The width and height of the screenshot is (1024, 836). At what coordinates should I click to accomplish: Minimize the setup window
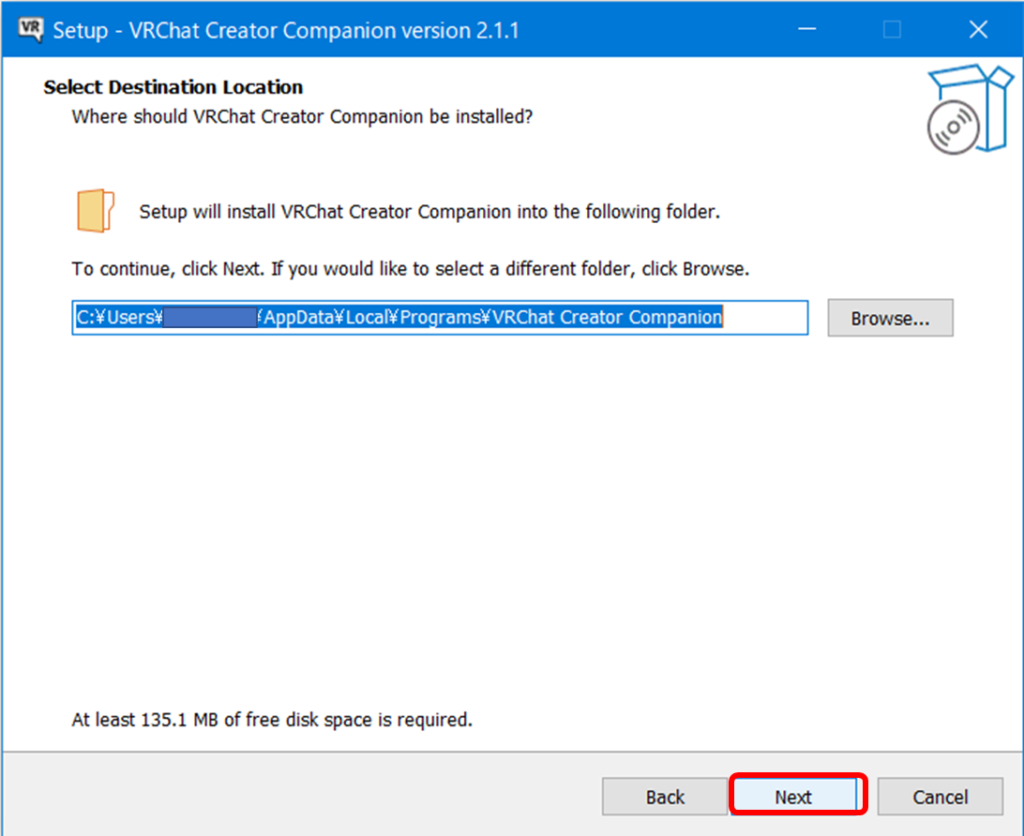pyautogui.click(x=805, y=30)
